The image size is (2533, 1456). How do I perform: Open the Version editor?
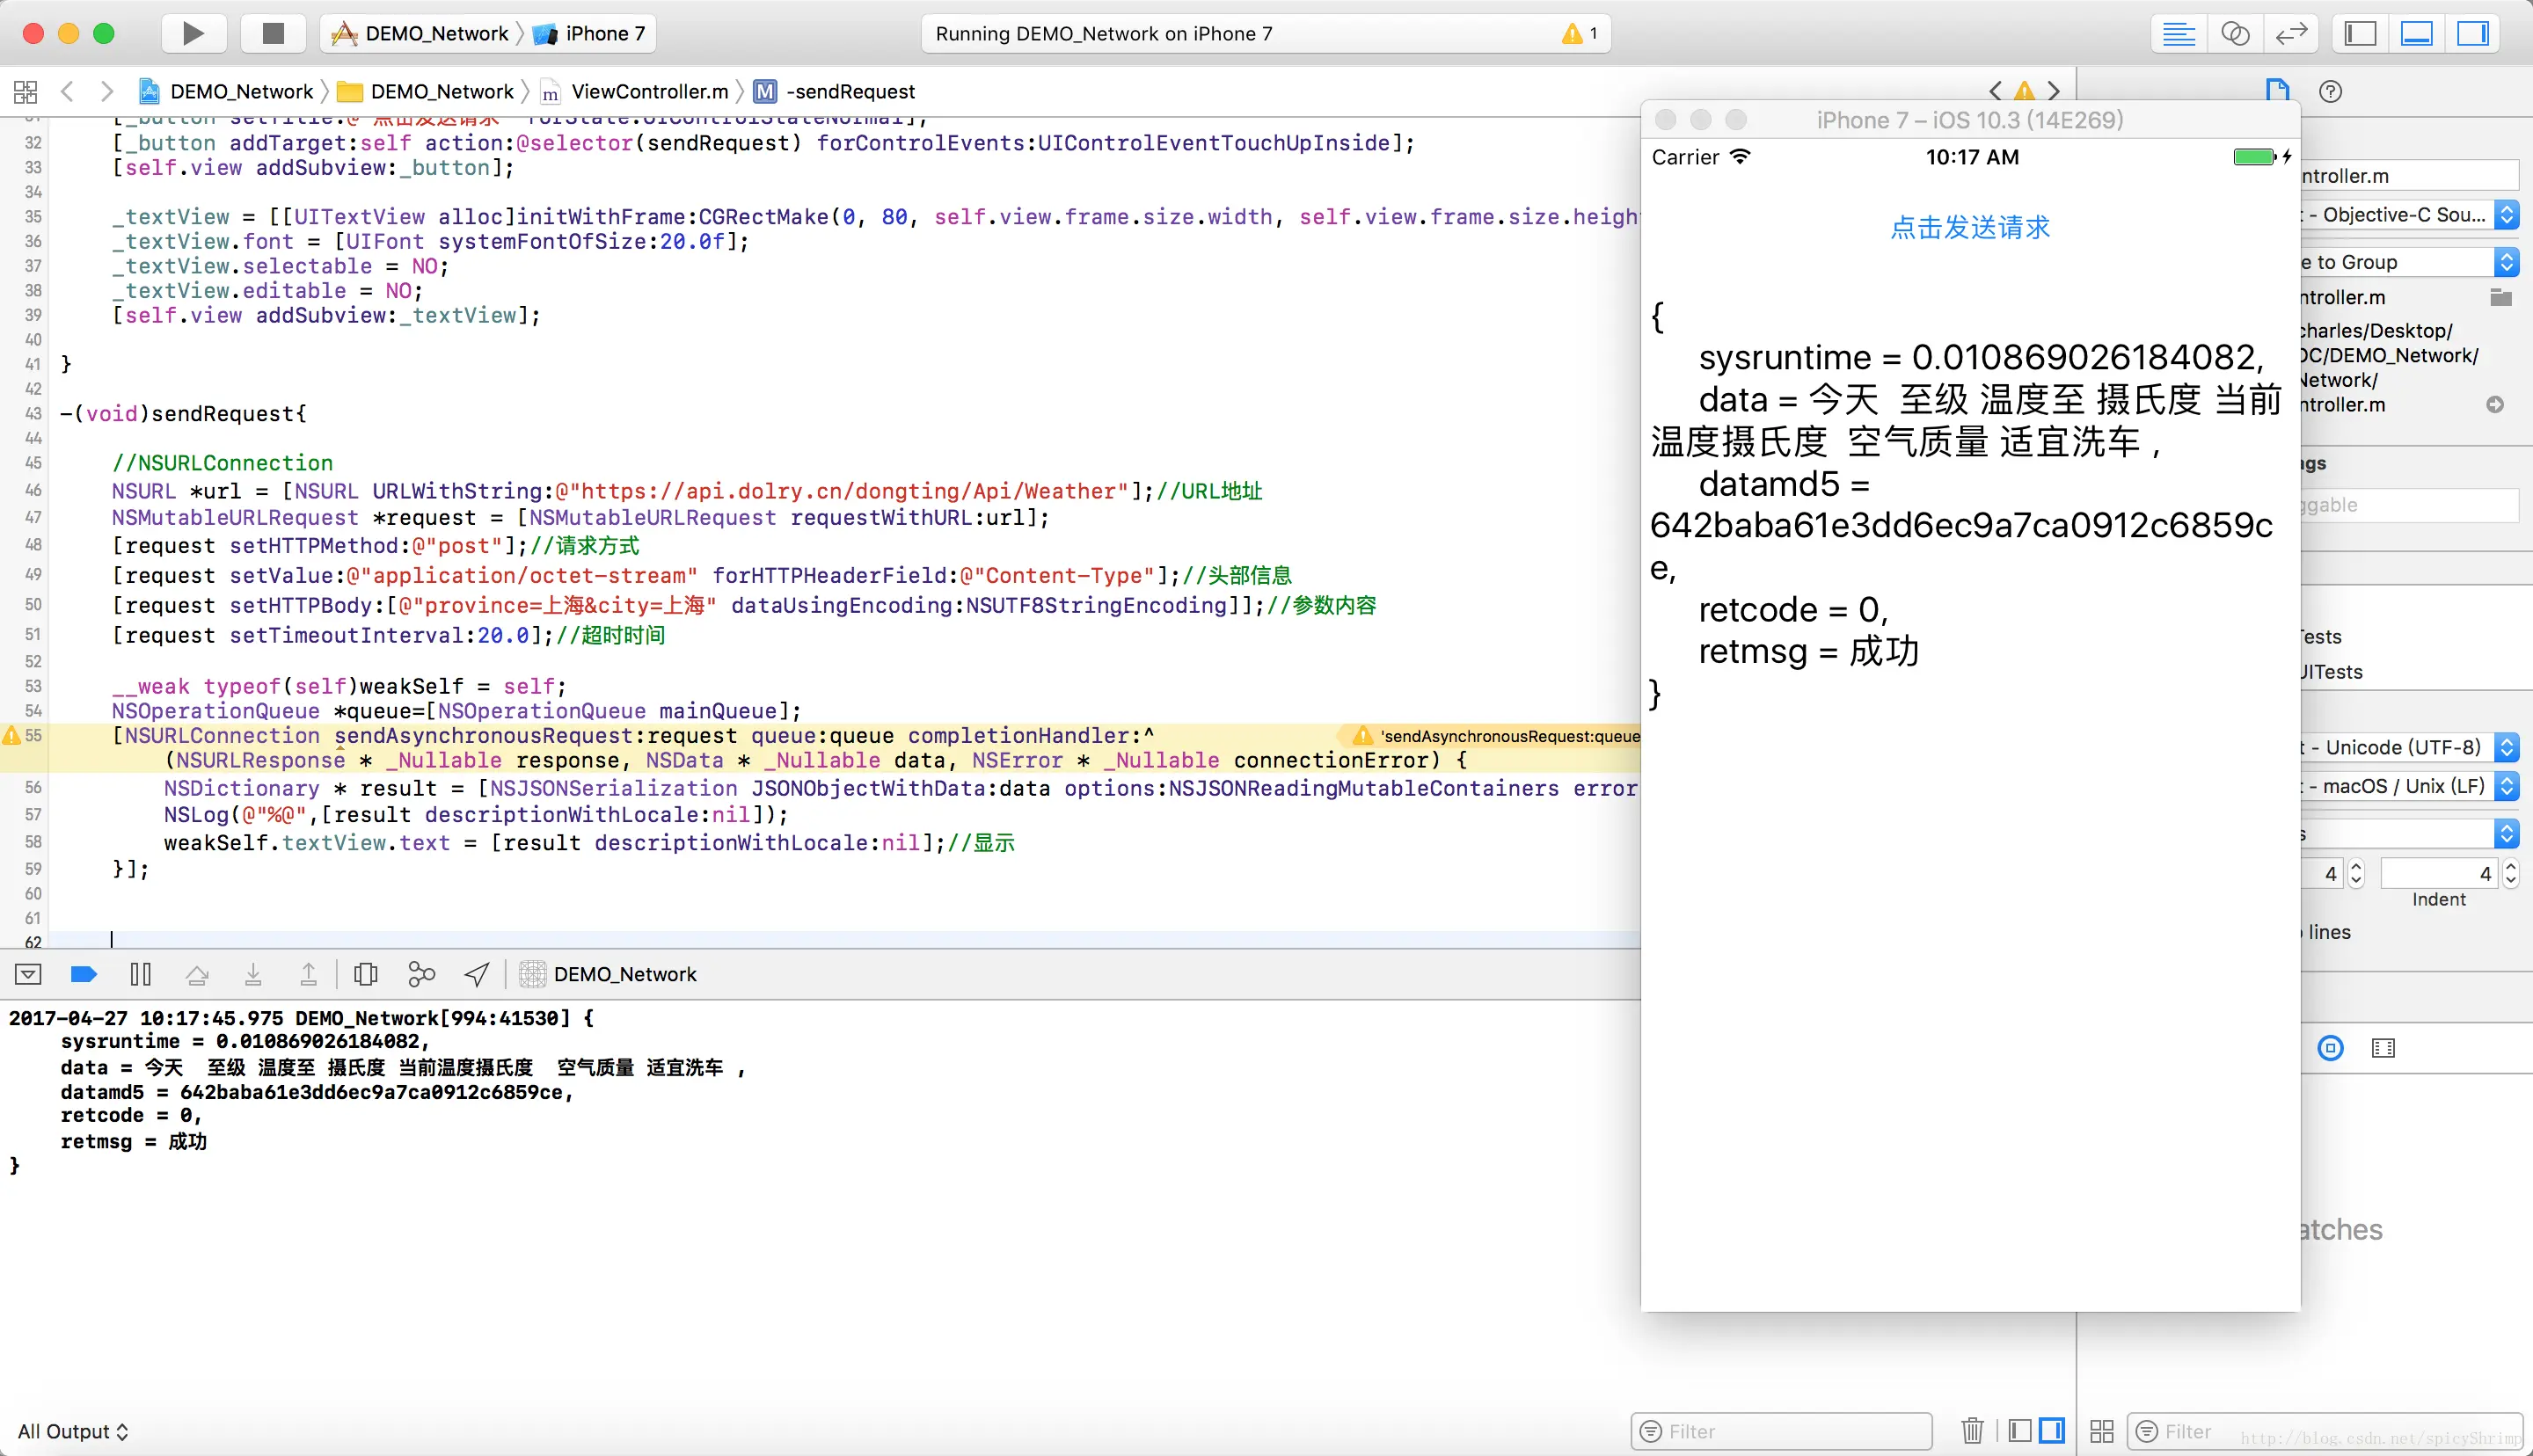click(2291, 33)
